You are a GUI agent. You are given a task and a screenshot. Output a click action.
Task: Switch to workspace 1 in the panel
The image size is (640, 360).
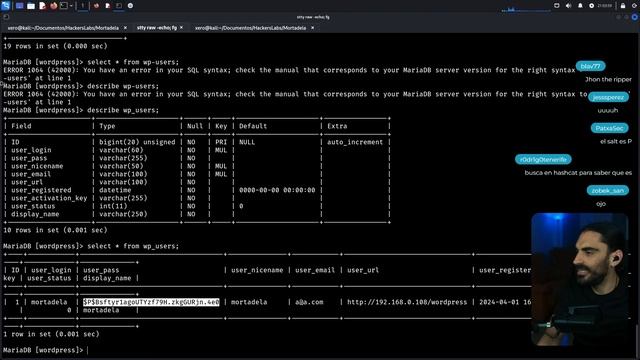(82, 6)
